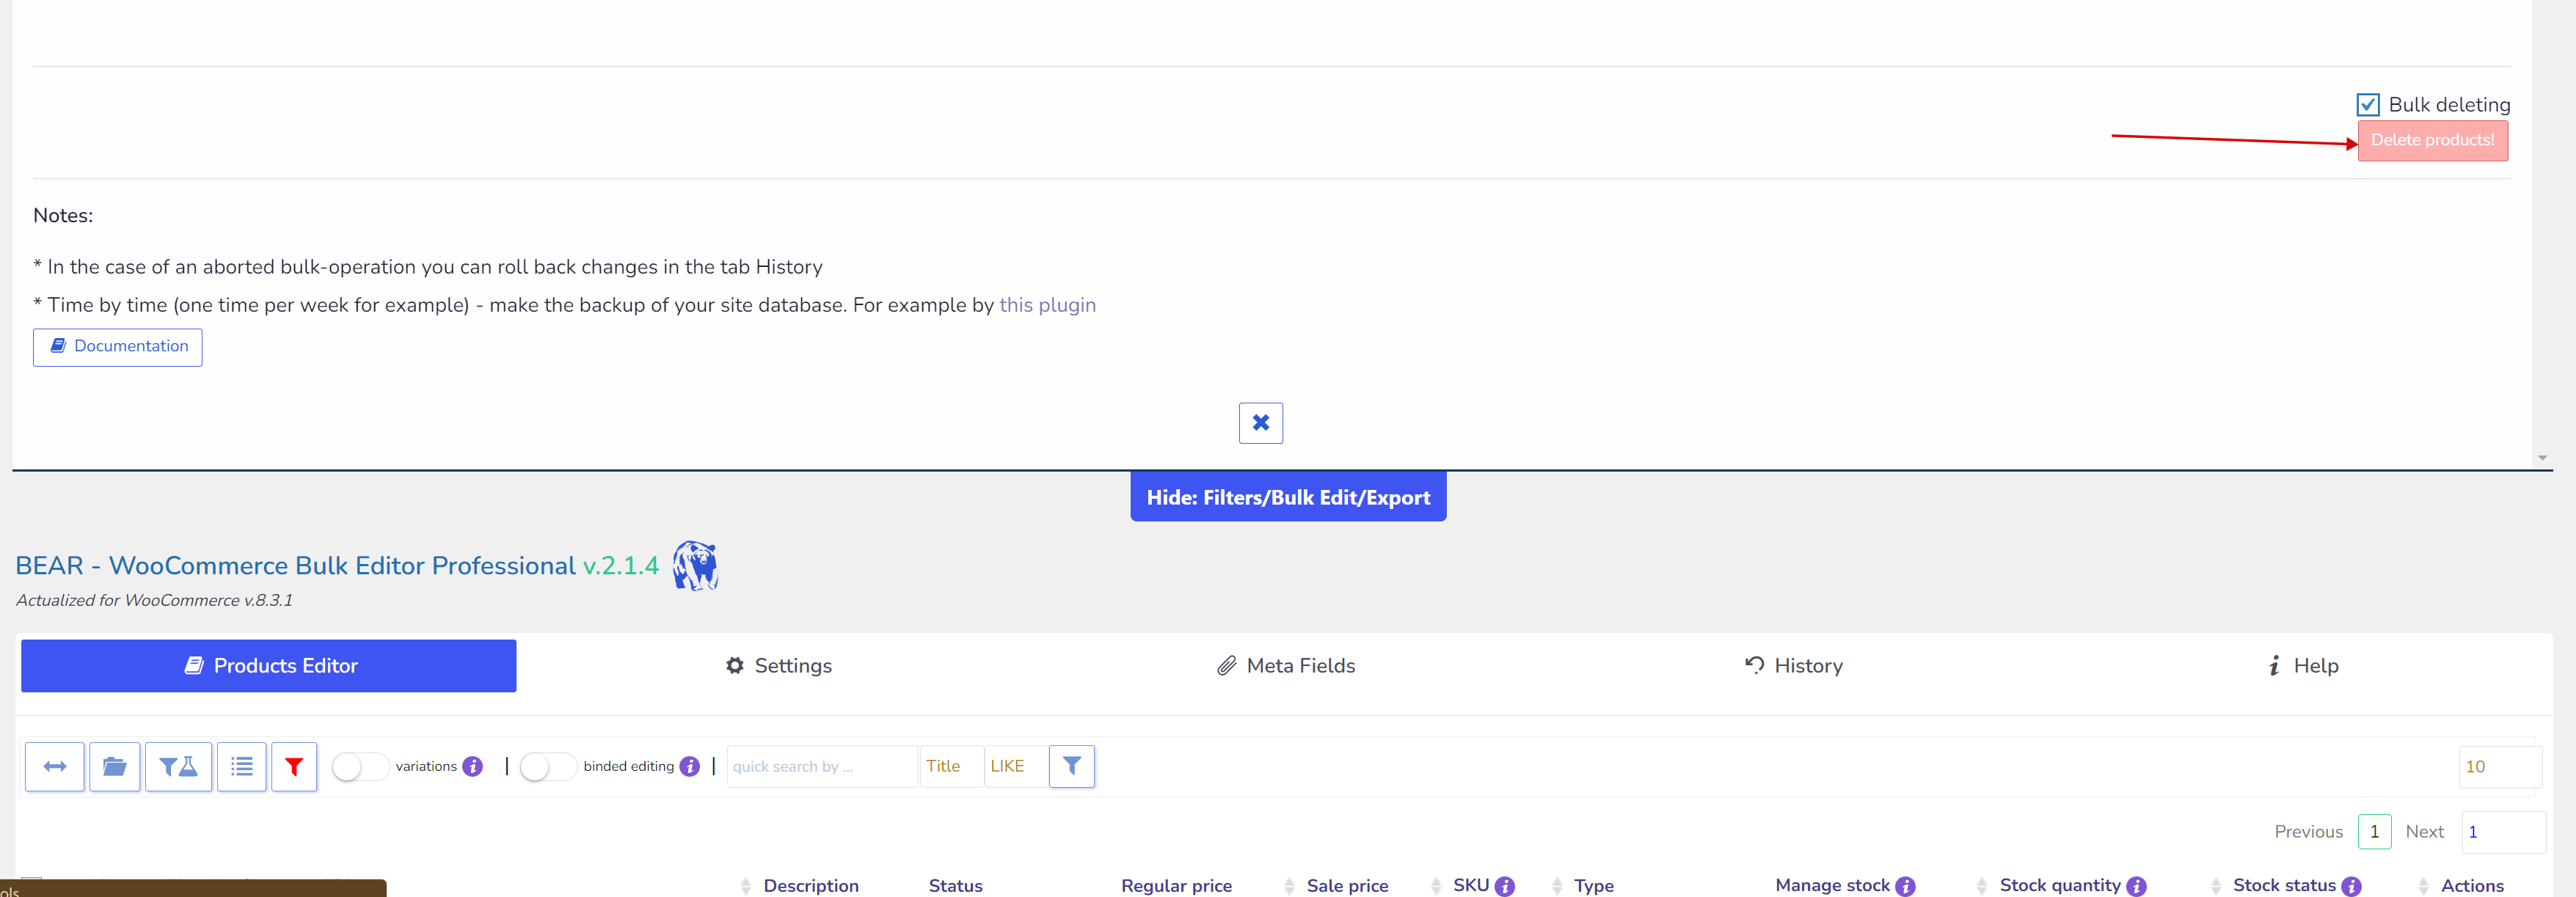The height and width of the screenshot is (897, 2576).
Task: Click the Manage stock column header
Action: pos(1832,886)
